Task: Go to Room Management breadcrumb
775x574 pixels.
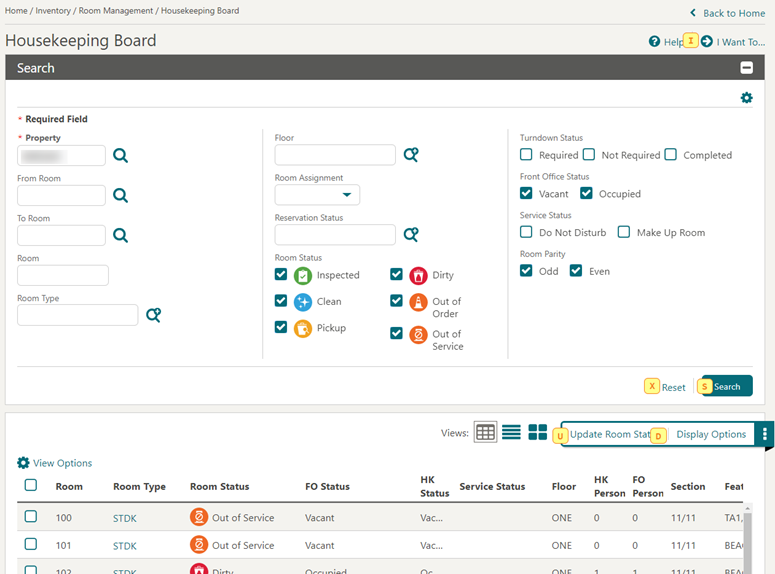Action: point(116,10)
